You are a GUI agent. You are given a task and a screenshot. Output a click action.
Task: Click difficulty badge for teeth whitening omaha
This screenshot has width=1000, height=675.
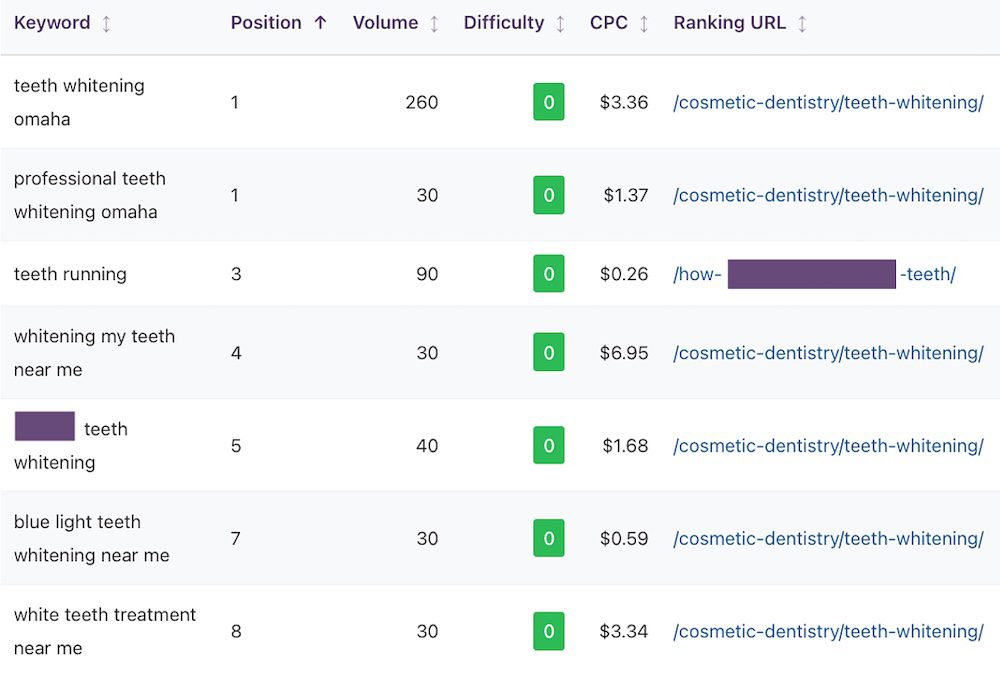point(548,102)
